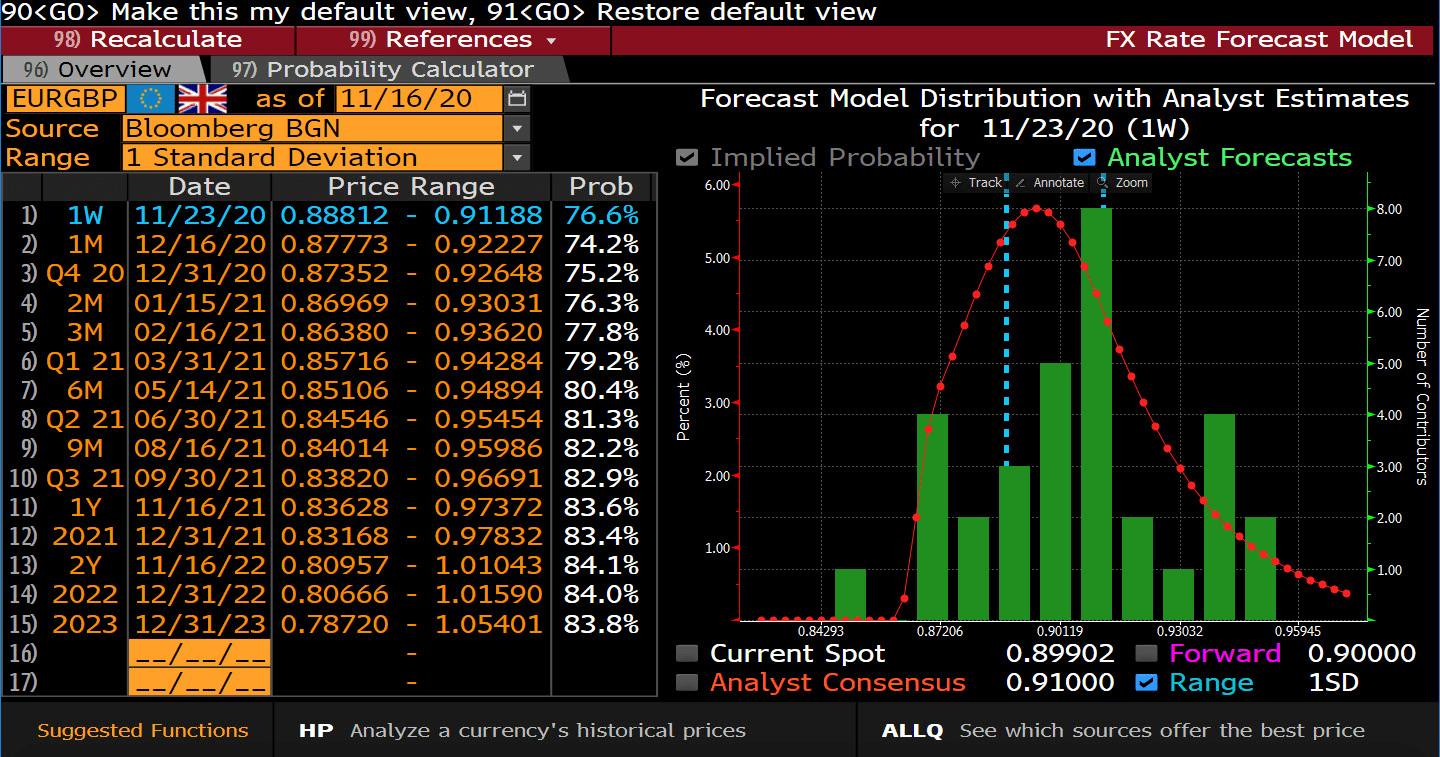This screenshot has height=757, width=1440.
Task: Click the empty date field in row 17
Action: click(199, 683)
